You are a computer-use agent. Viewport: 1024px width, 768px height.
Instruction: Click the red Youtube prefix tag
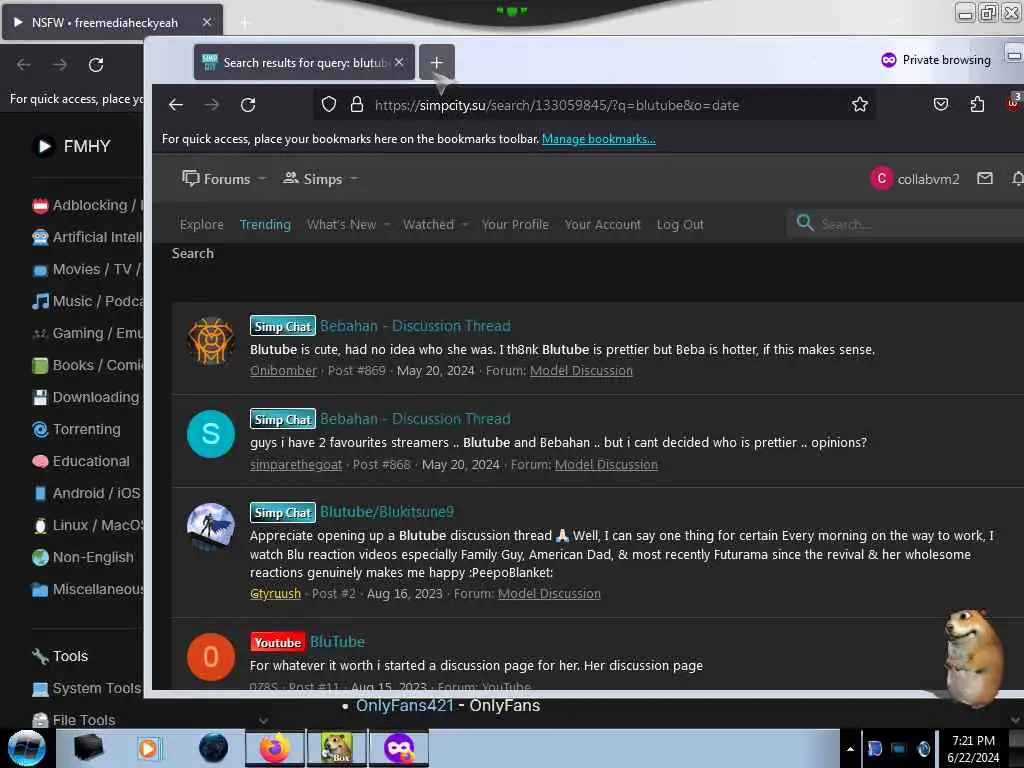pos(278,642)
